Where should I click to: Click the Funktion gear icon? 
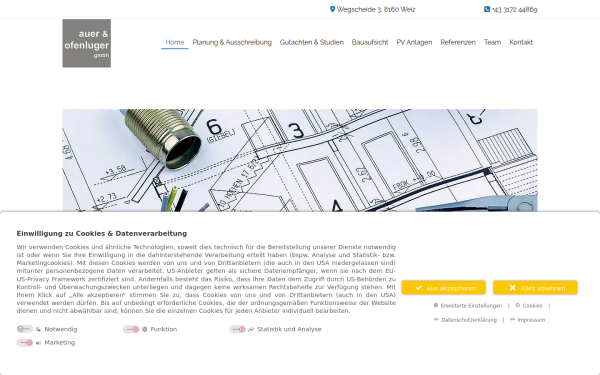[x=145, y=329]
